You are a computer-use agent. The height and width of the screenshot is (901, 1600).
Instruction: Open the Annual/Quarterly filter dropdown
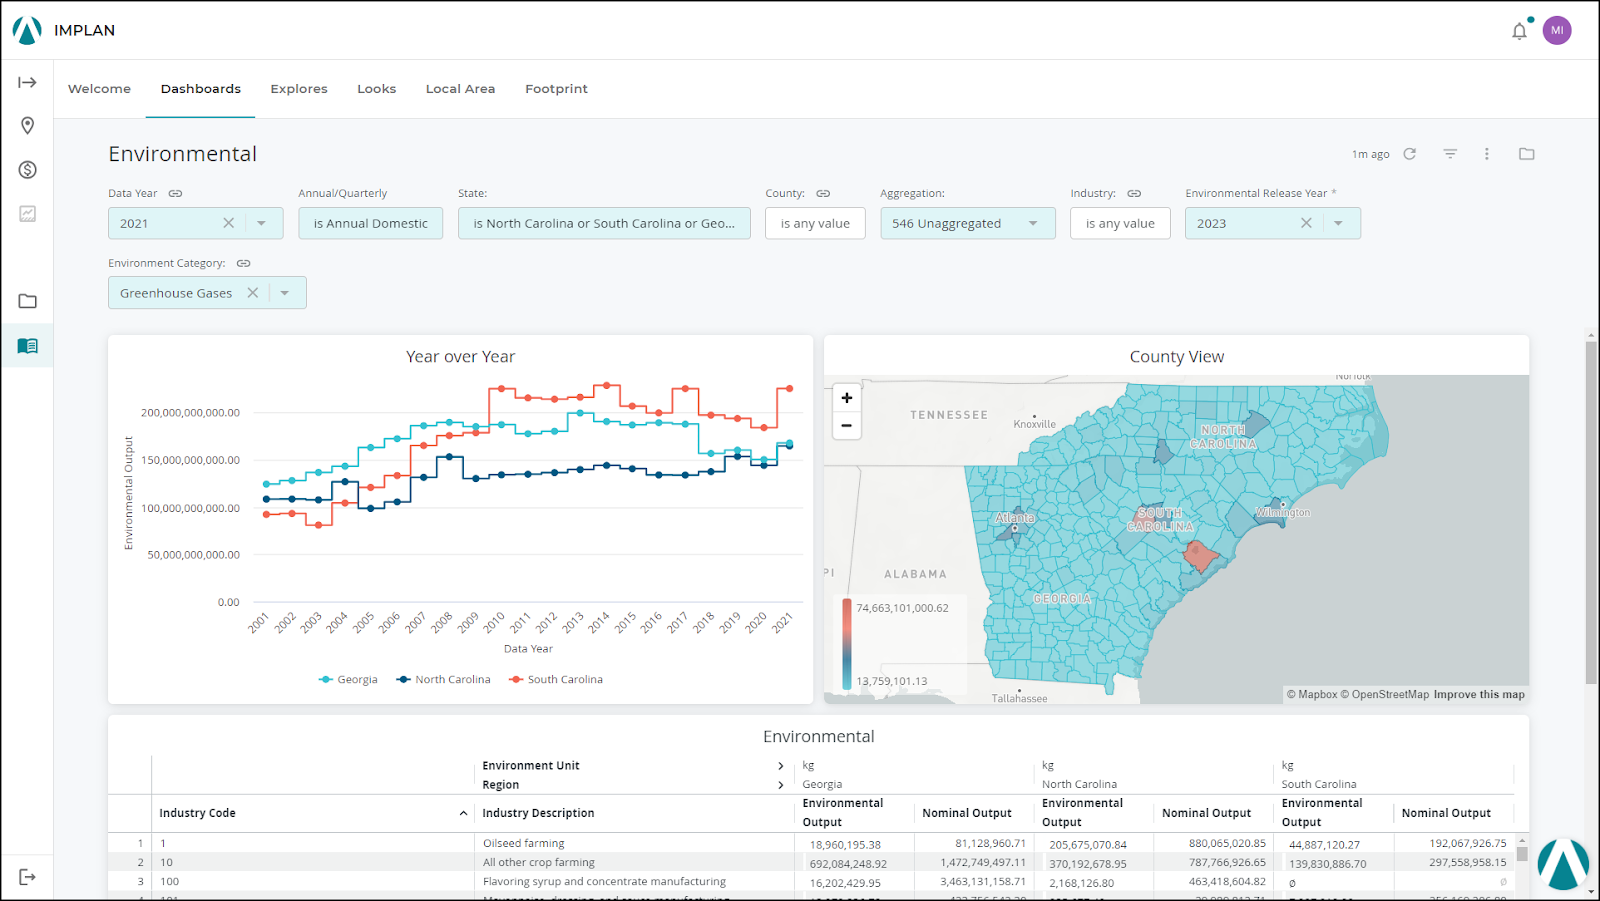370,223
